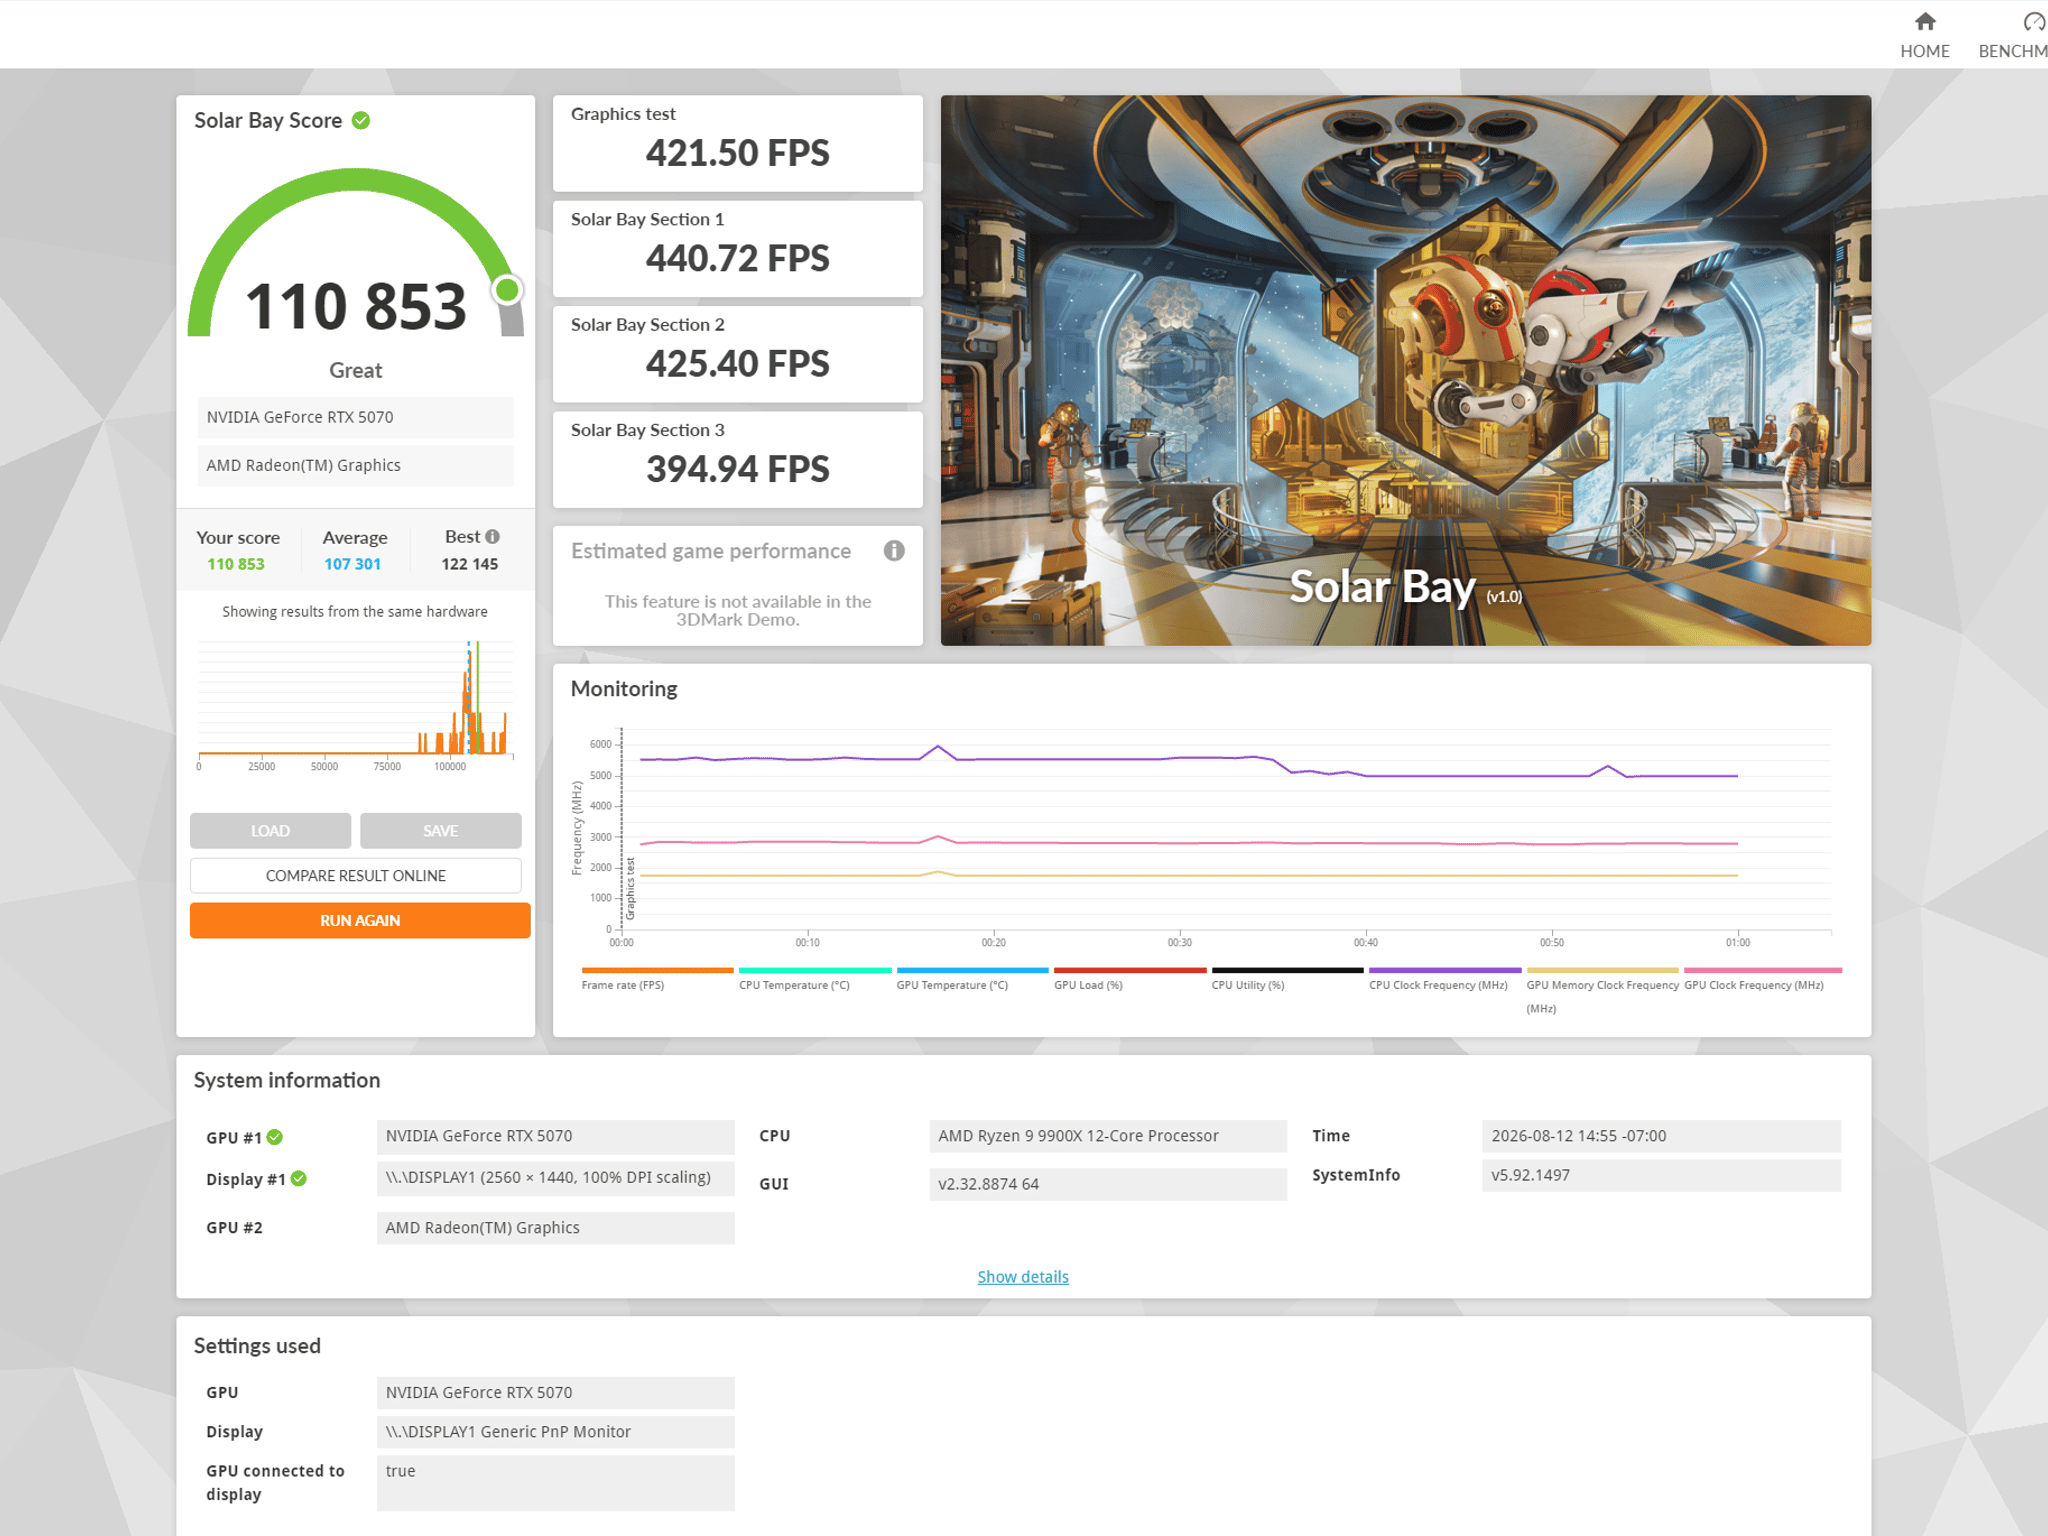Click the Best score info icon
The width and height of the screenshot is (2048, 1536).
pyautogui.click(x=492, y=537)
